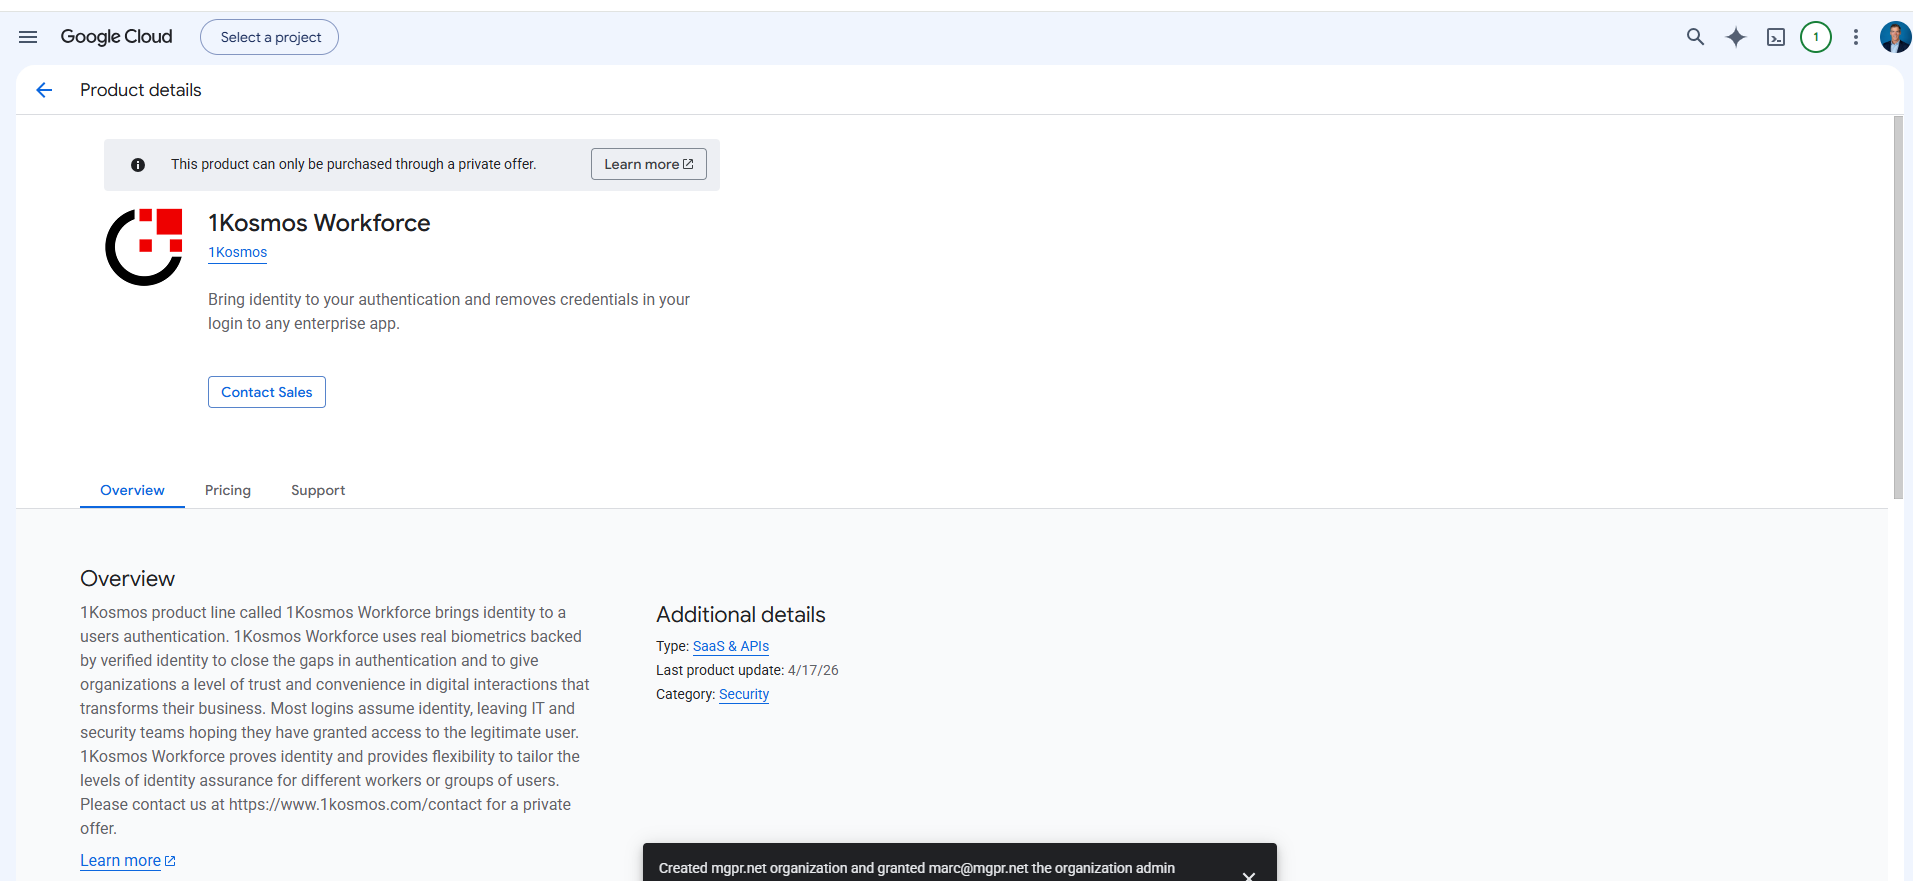Click the Additional details heading
The image size is (1913, 881).
(741, 614)
